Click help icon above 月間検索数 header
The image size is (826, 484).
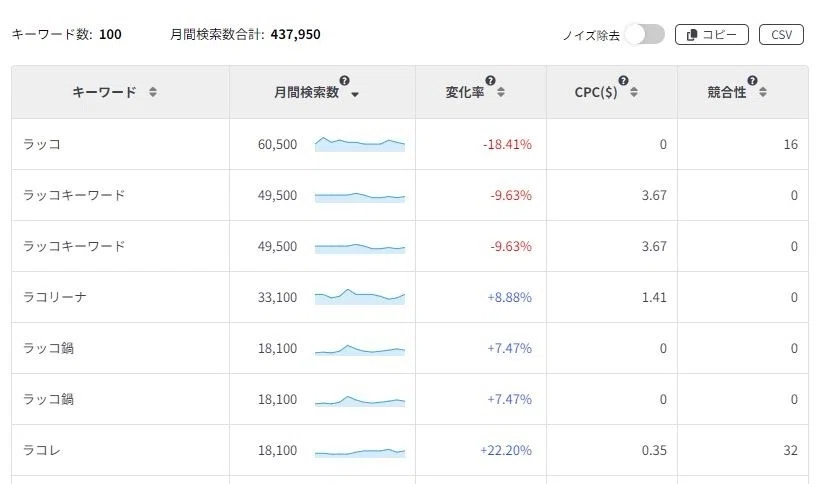[x=345, y=81]
